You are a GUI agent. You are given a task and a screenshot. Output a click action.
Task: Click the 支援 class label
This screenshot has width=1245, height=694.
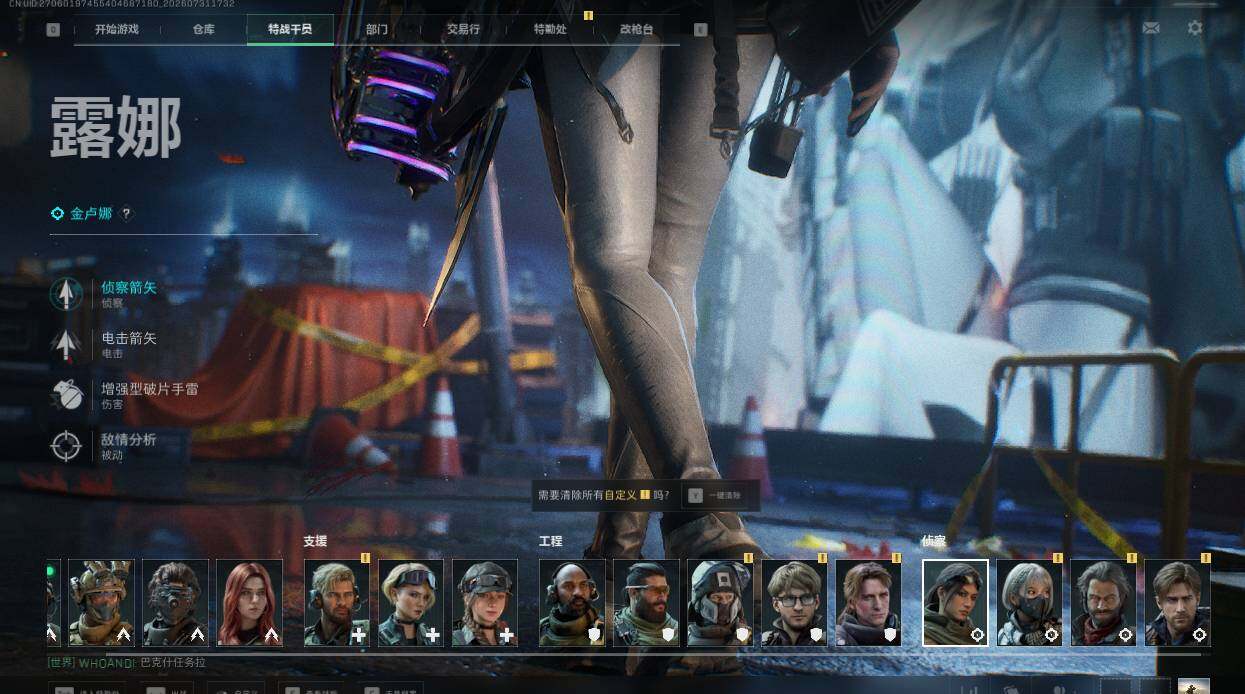[x=315, y=541]
